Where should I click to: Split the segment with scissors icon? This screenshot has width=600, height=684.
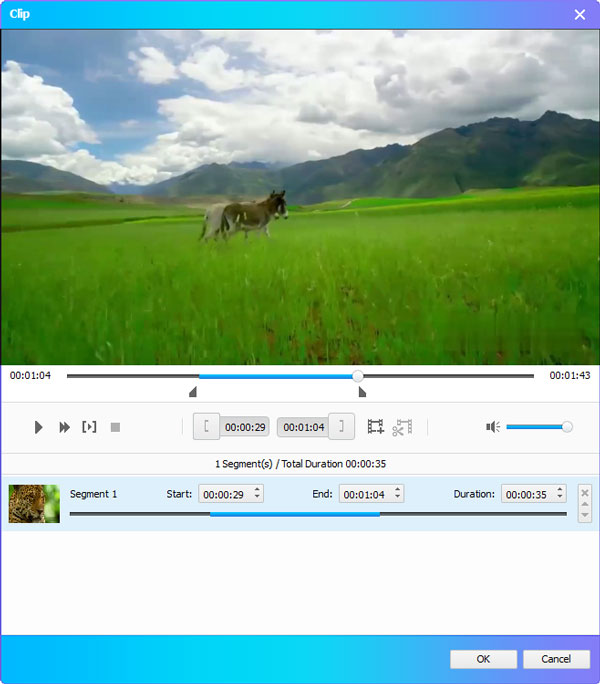(402, 427)
